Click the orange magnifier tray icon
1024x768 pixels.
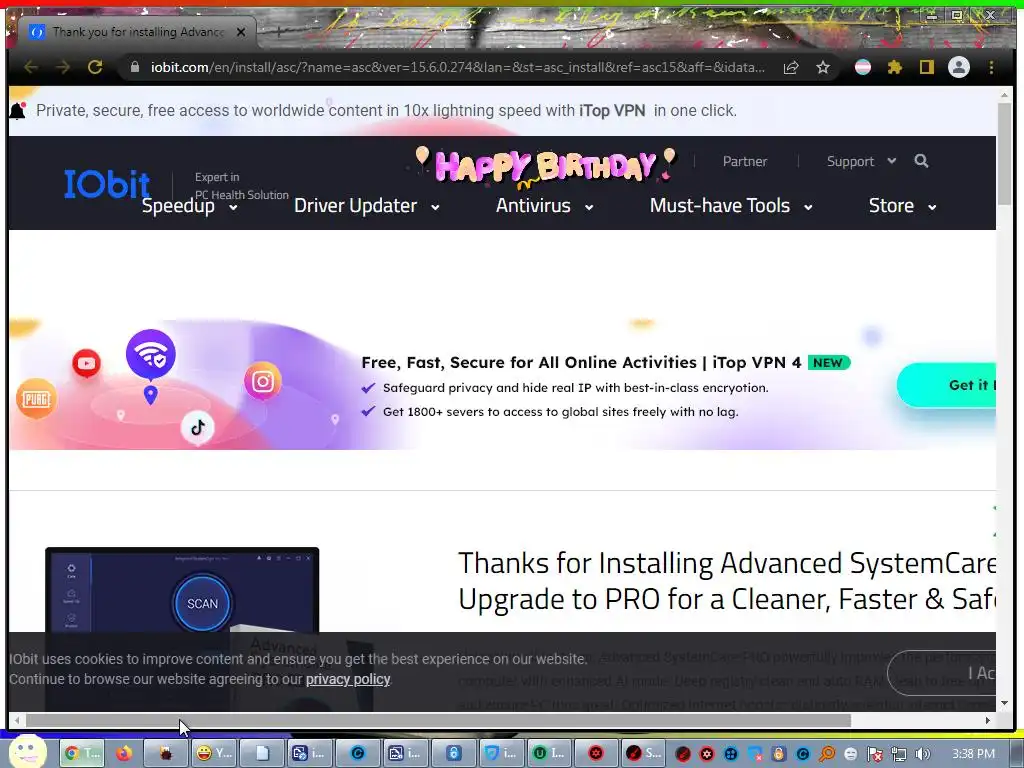point(827,754)
